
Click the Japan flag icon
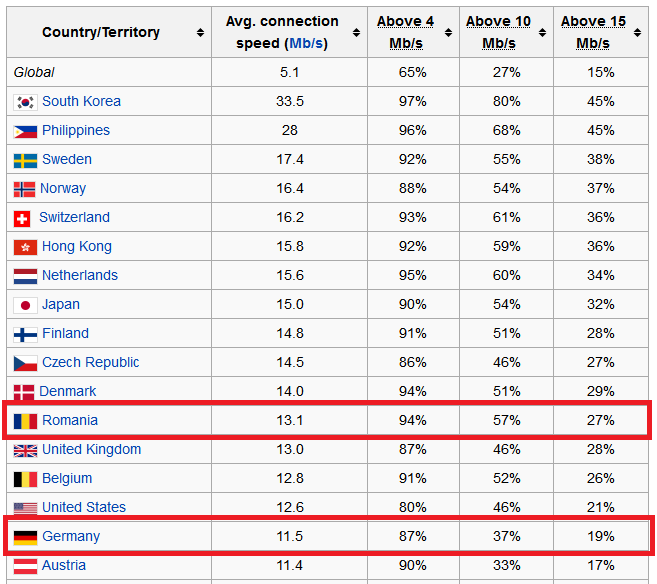(26, 305)
